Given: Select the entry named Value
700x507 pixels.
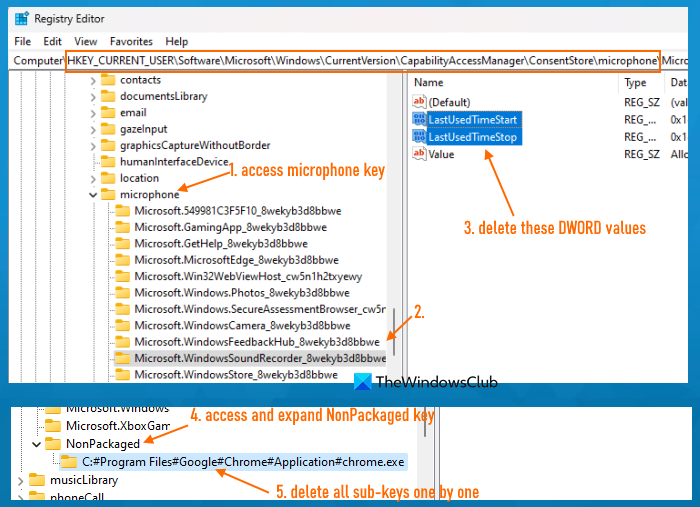Looking at the screenshot, I should point(441,154).
